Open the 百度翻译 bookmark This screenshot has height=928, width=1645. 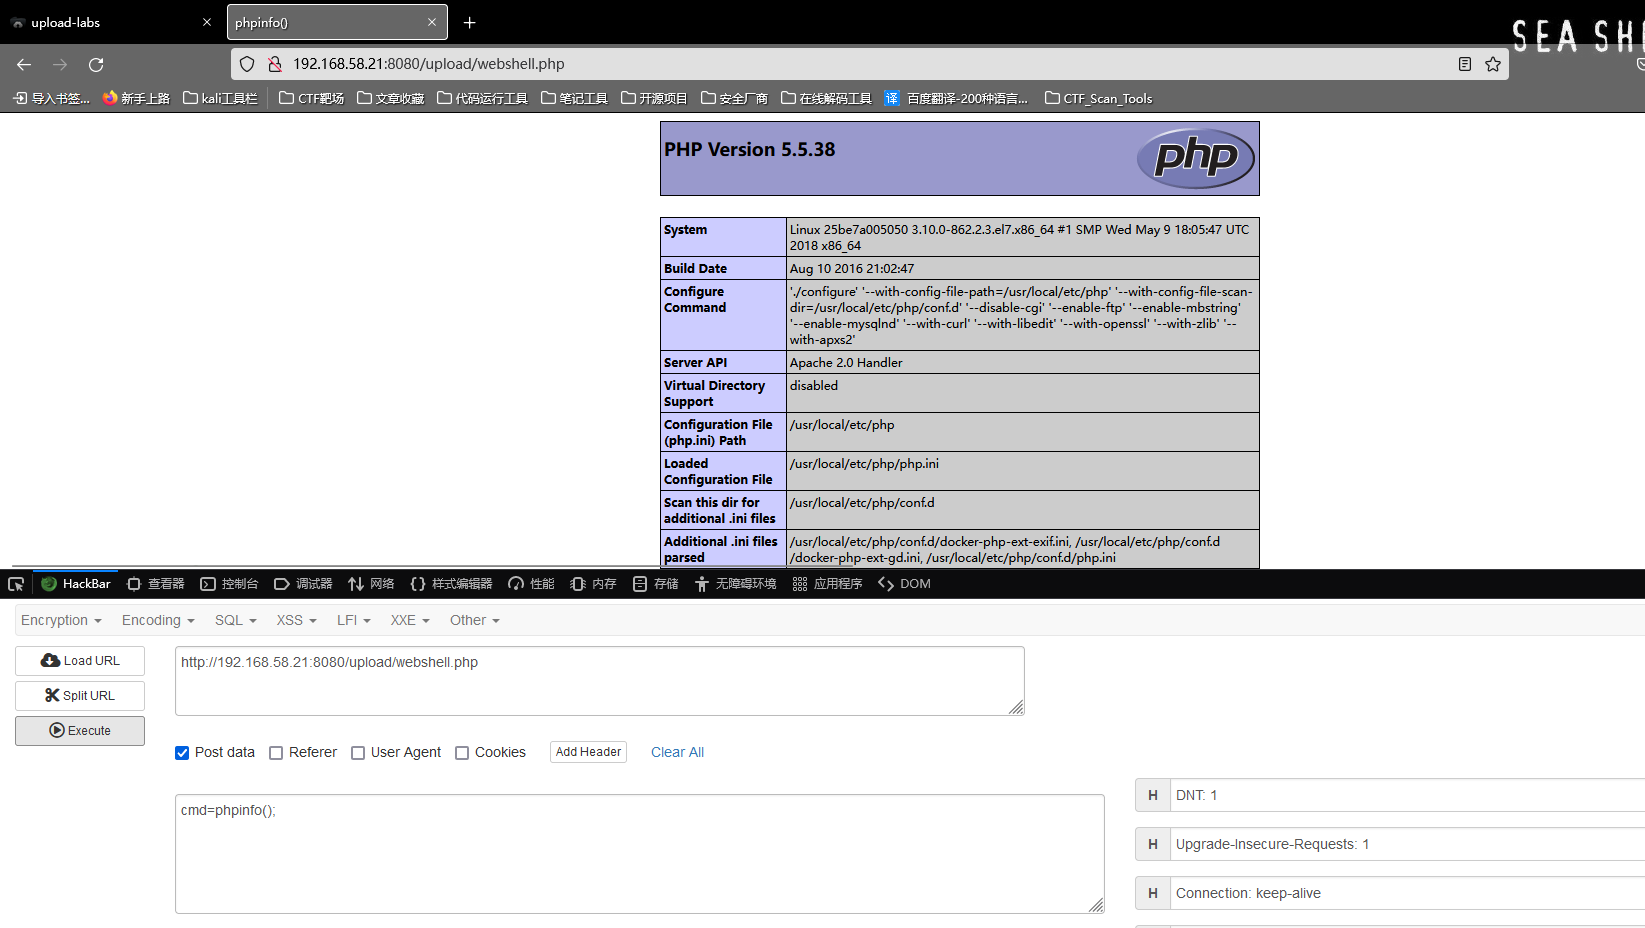956,98
